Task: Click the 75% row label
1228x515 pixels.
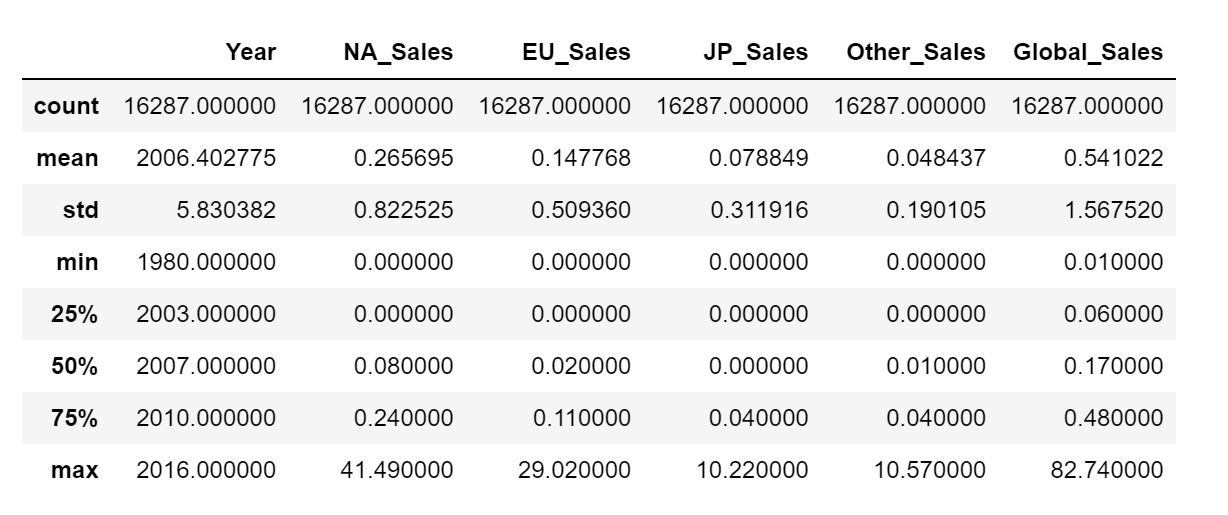Action: [x=75, y=417]
